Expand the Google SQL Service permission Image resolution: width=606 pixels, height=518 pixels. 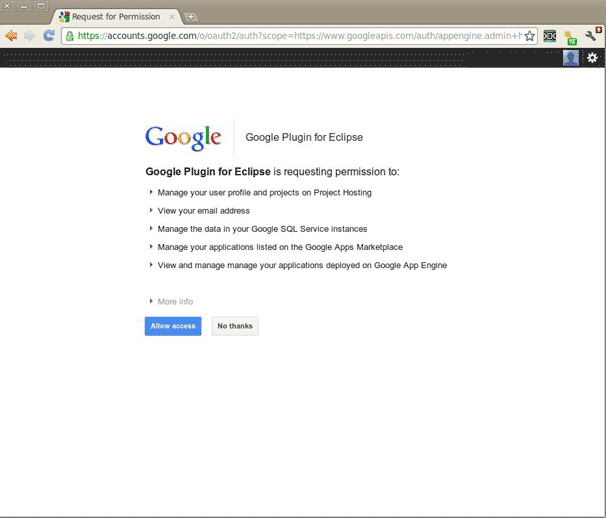pos(151,228)
